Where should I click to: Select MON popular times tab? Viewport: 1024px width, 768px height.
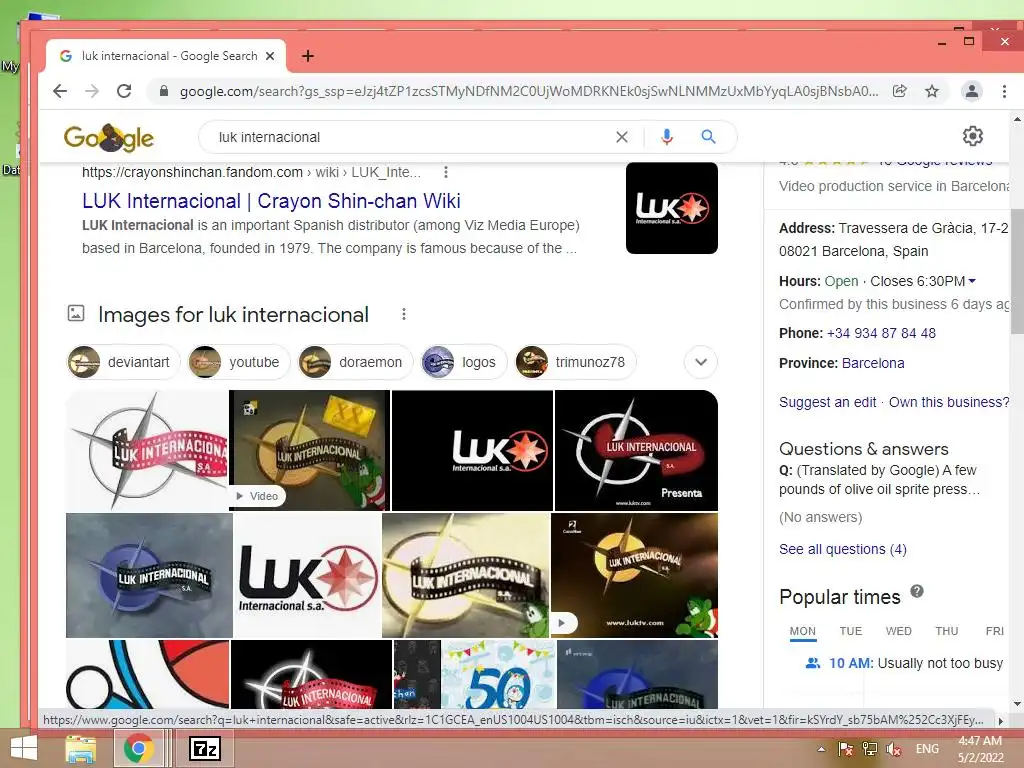[803, 631]
